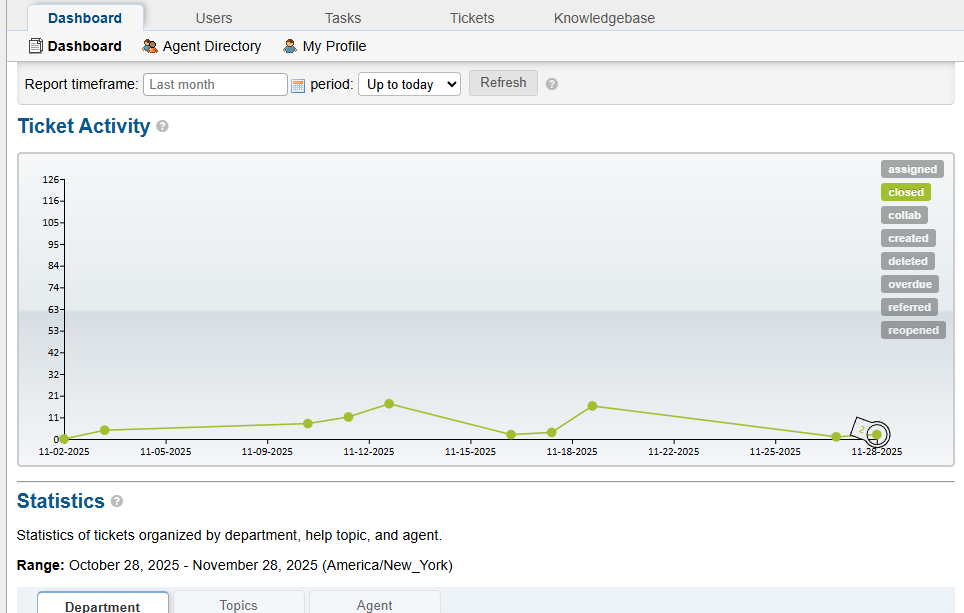This screenshot has height=613, width=964.
Task: Open the period dropdown Up to today
Action: [x=409, y=85]
